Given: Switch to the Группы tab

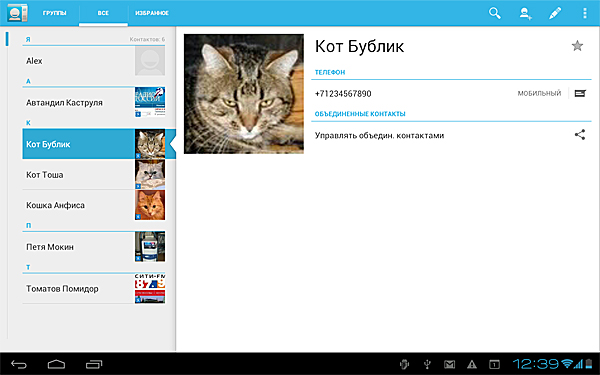Looking at the screenshot, I should (54, 13).
